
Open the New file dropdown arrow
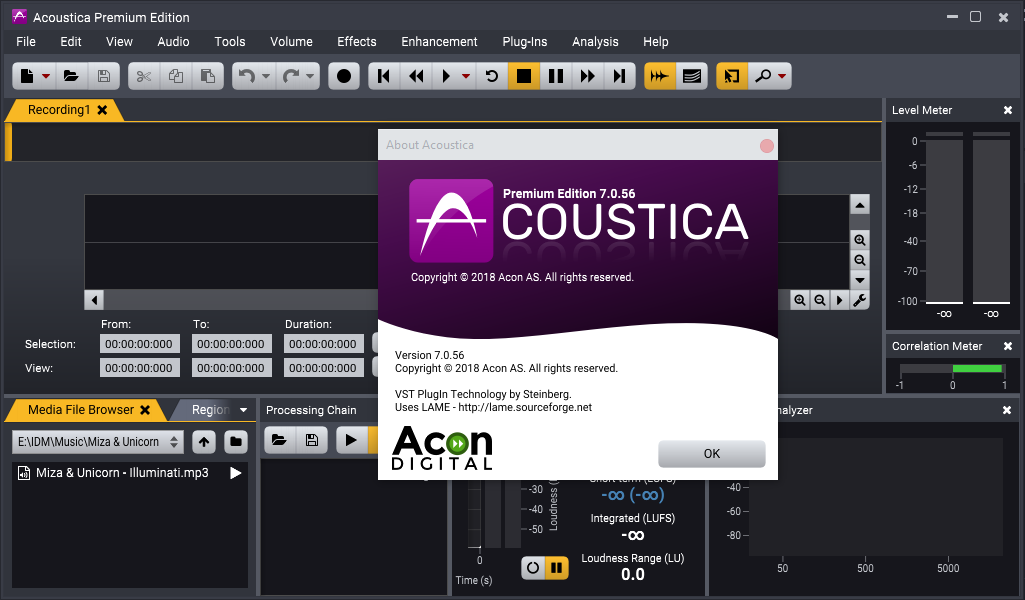point(46,76)
